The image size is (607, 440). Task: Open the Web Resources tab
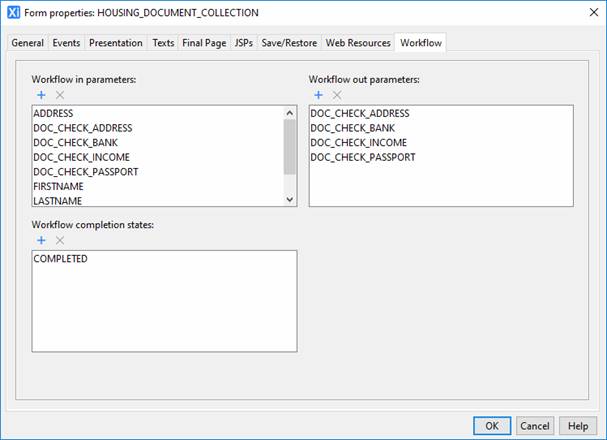(x=358, y=43)
